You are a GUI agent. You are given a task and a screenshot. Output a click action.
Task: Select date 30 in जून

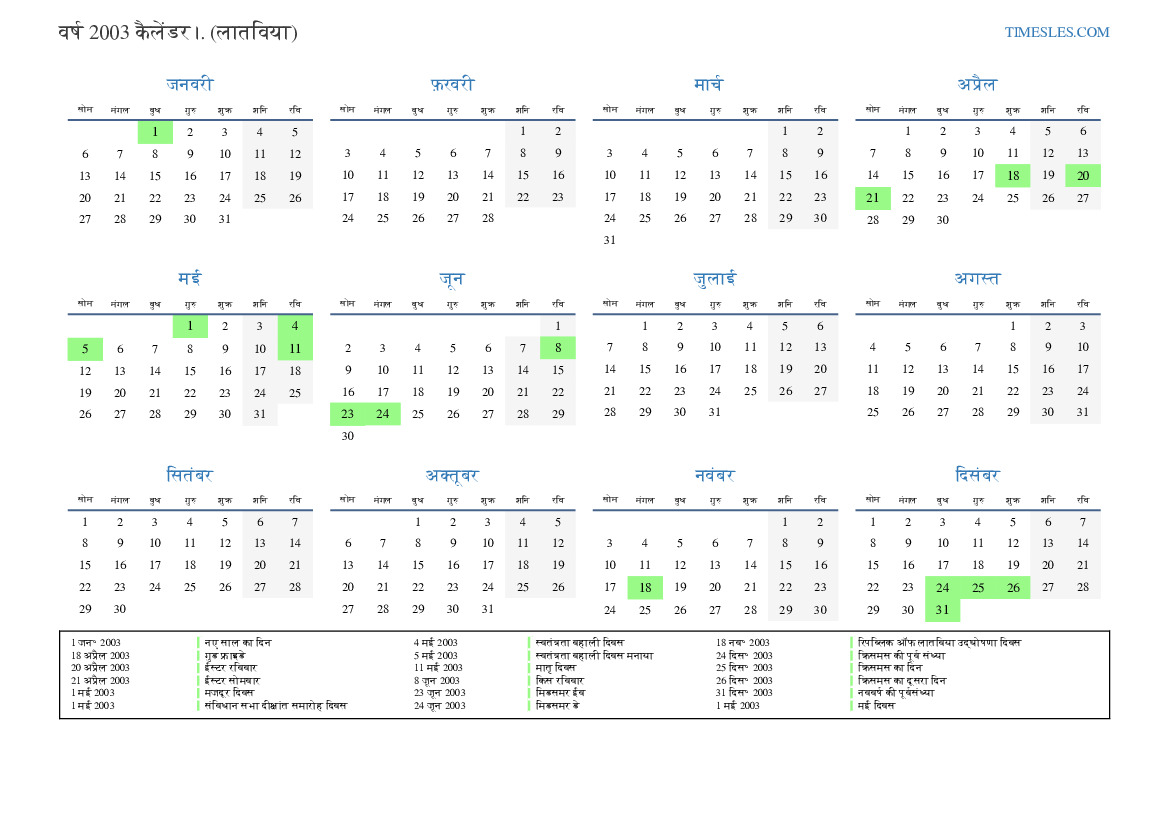click(347, 436)
